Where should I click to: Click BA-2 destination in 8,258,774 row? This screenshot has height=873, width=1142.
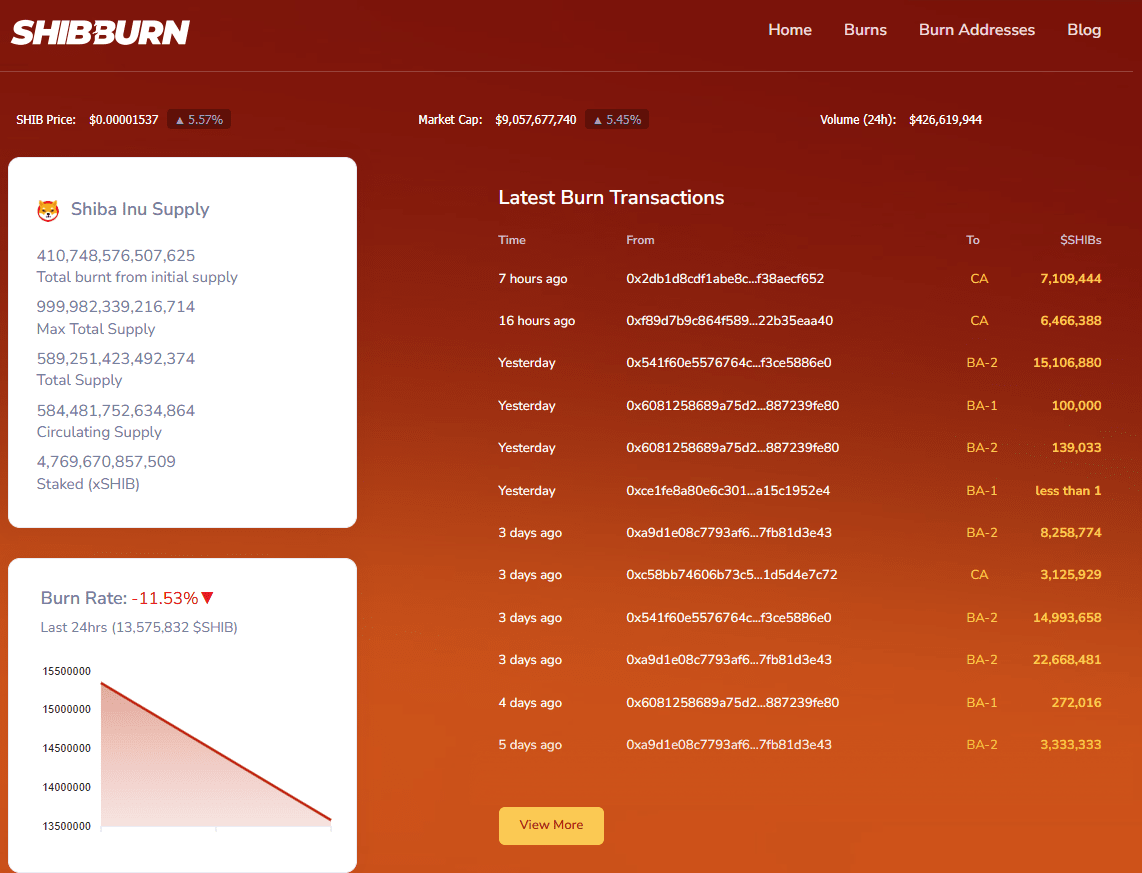(x=982, y=532)
